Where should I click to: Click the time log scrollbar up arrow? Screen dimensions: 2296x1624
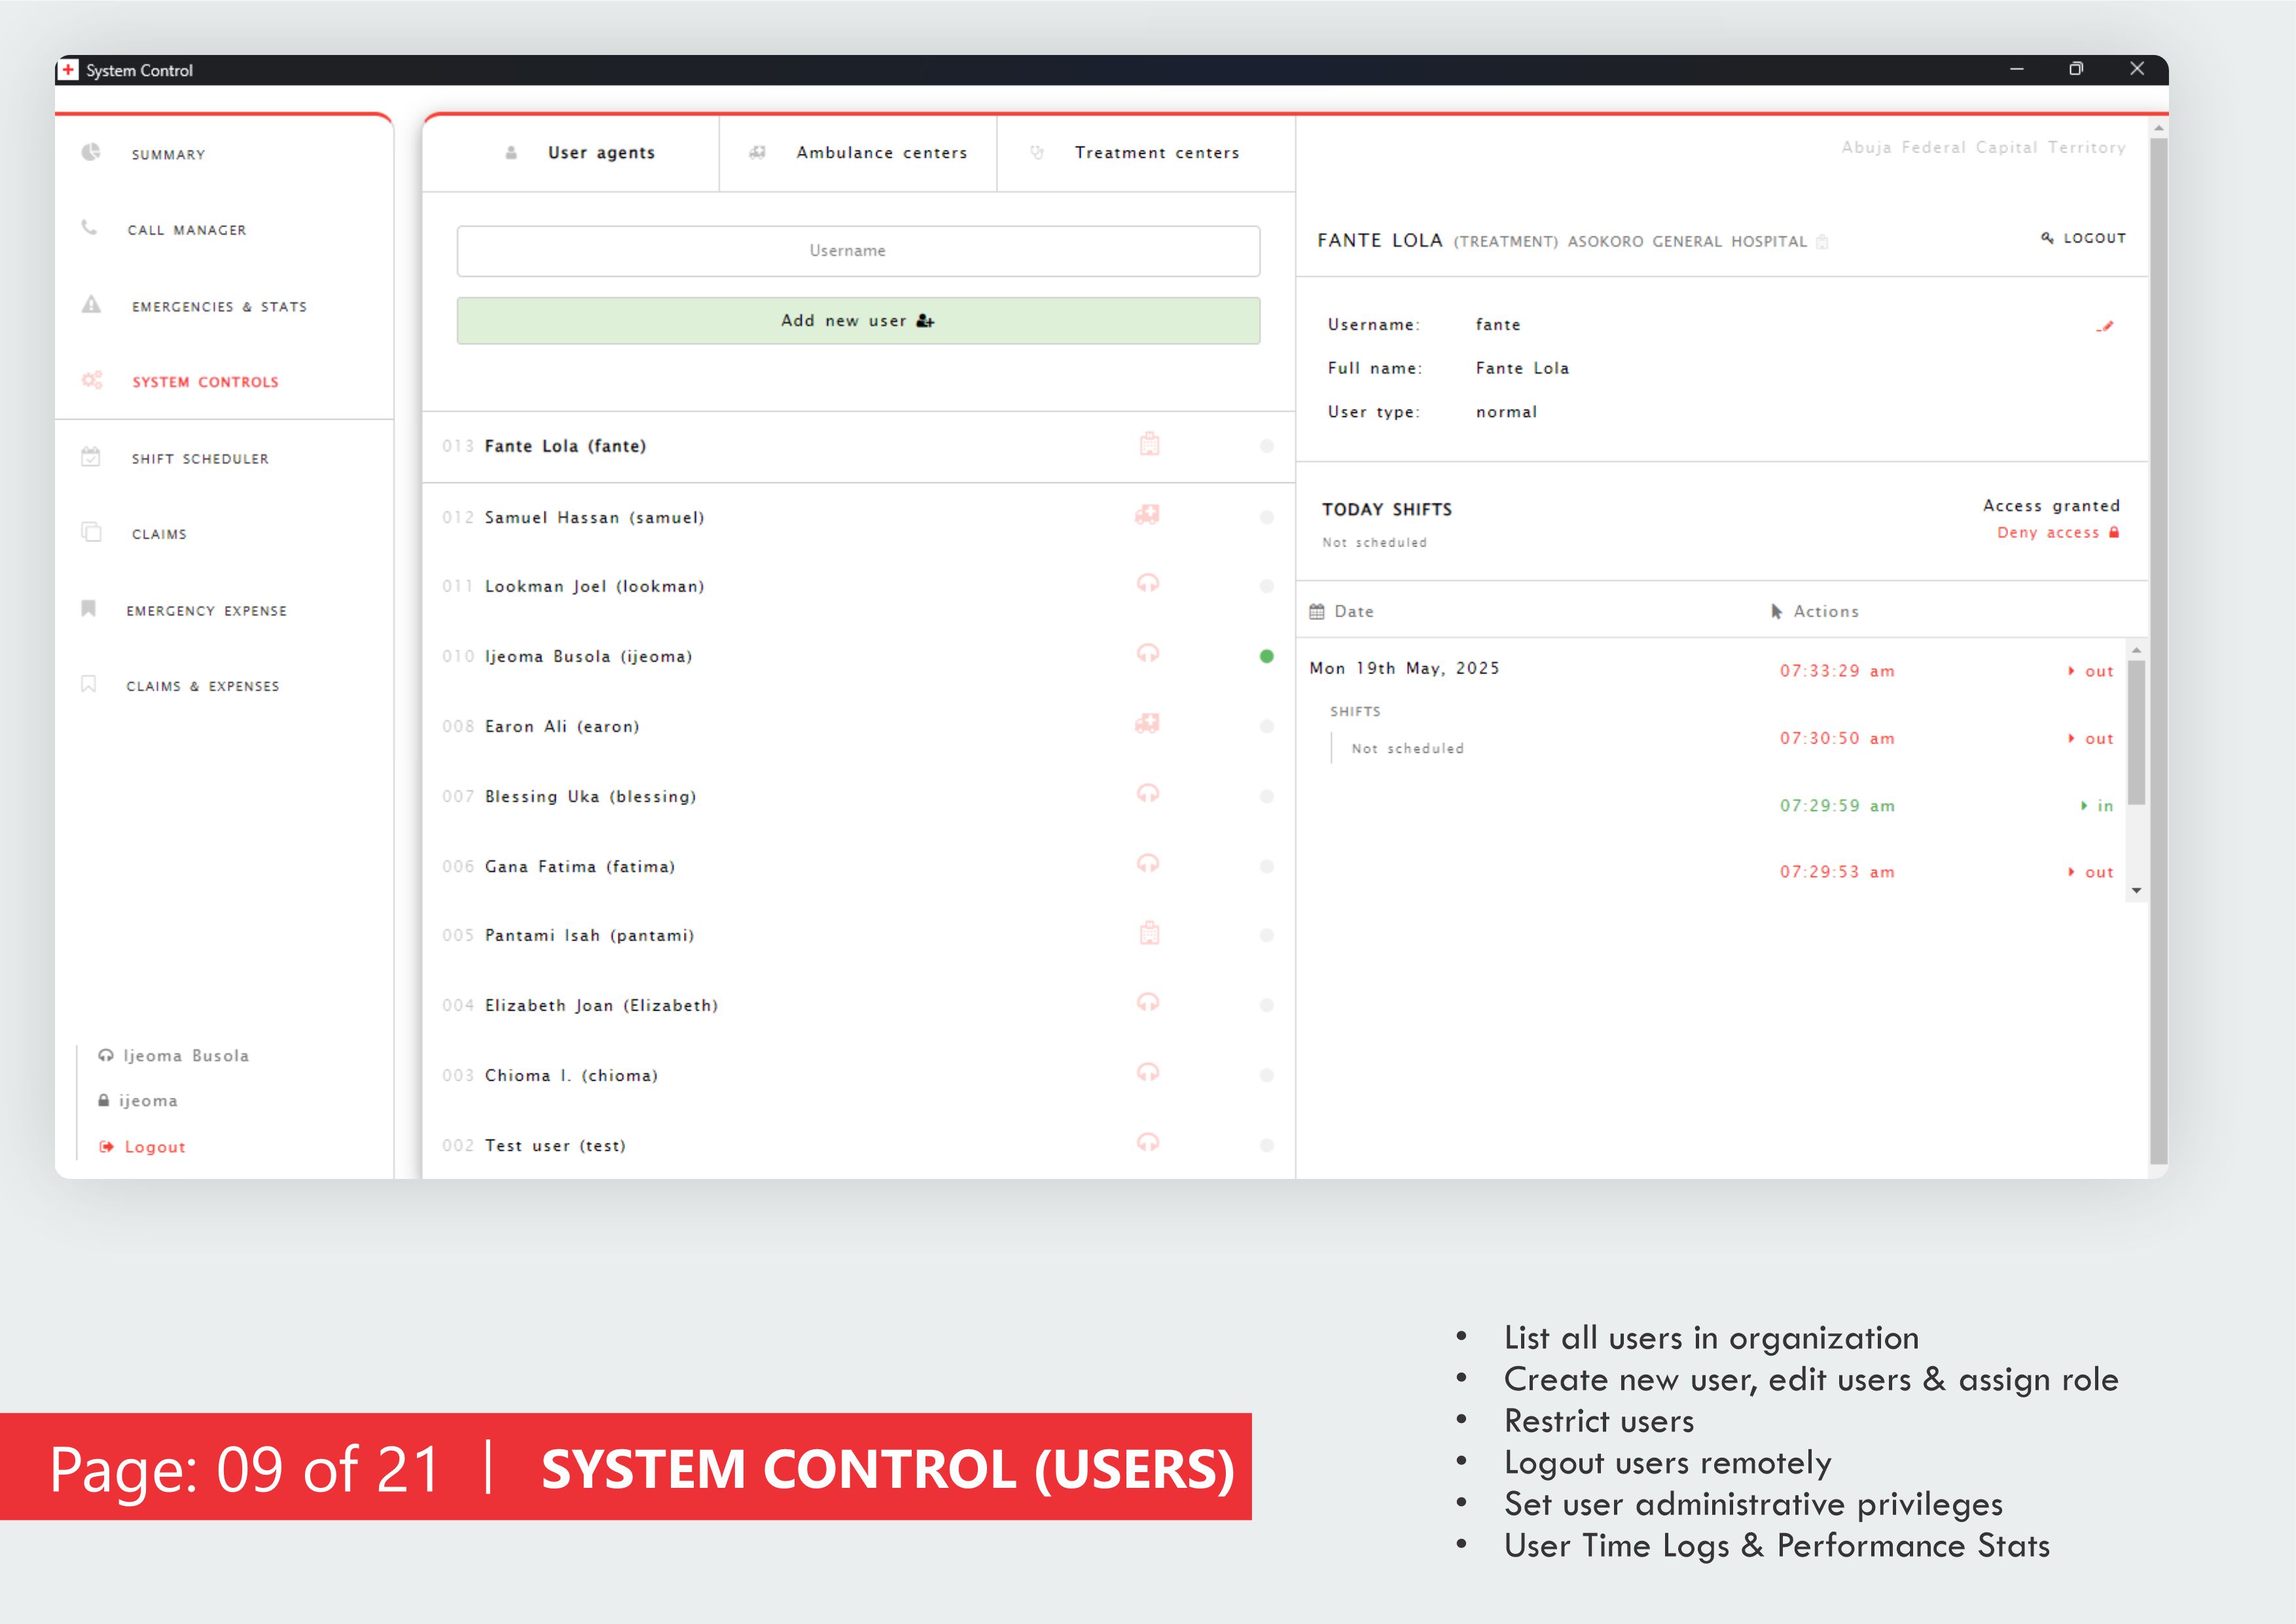2136,650
